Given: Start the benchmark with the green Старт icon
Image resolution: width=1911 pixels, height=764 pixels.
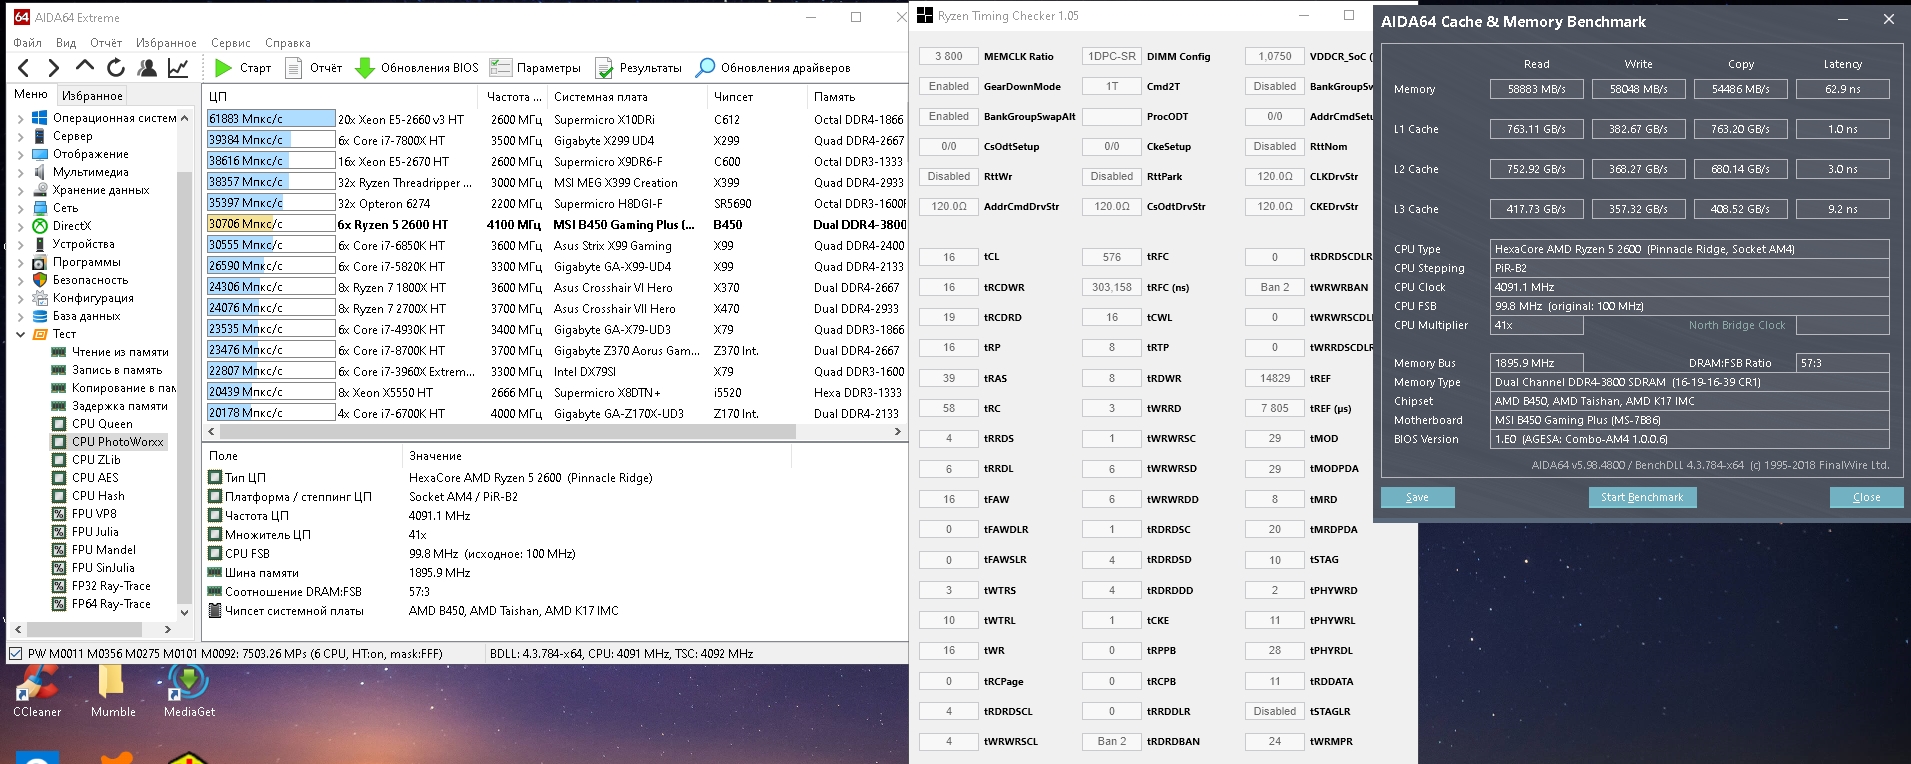Looking at the screenshot, I should (x=223, y=68).
